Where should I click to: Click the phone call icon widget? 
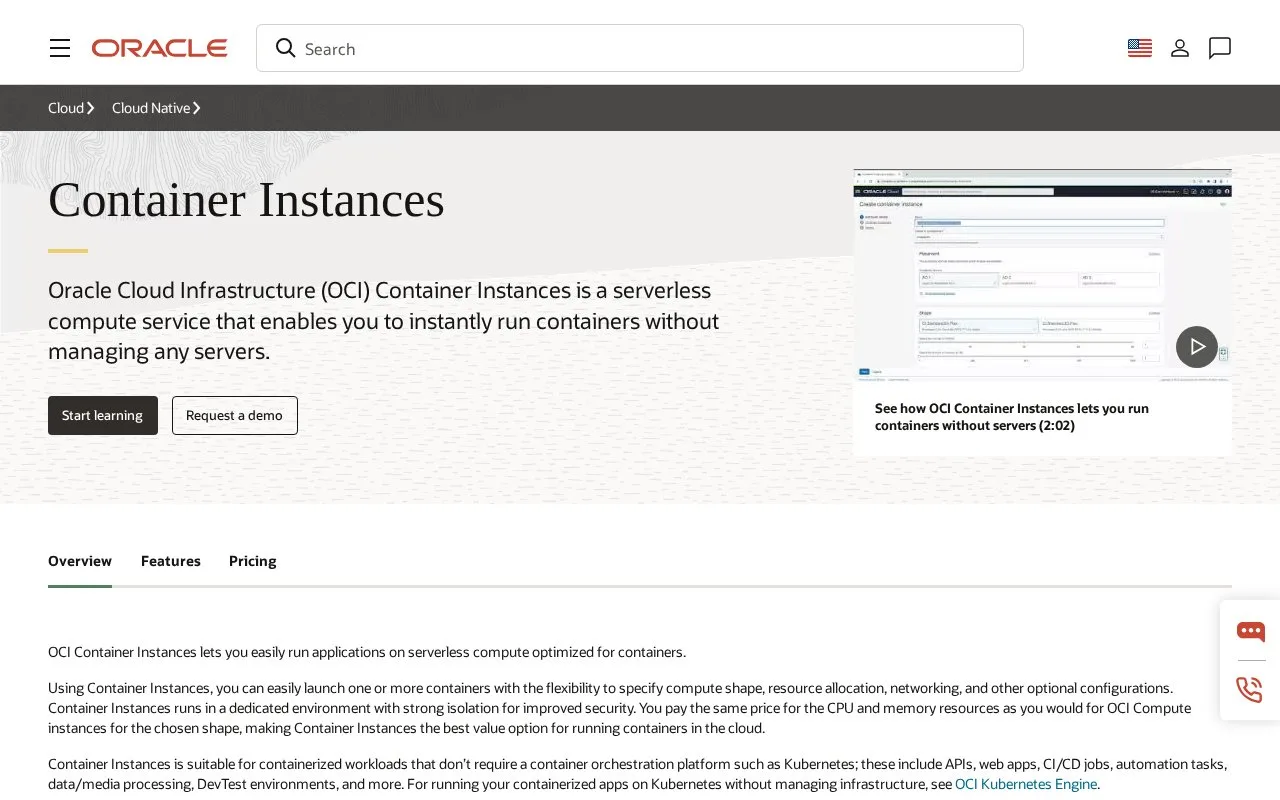pos(1250,690)
